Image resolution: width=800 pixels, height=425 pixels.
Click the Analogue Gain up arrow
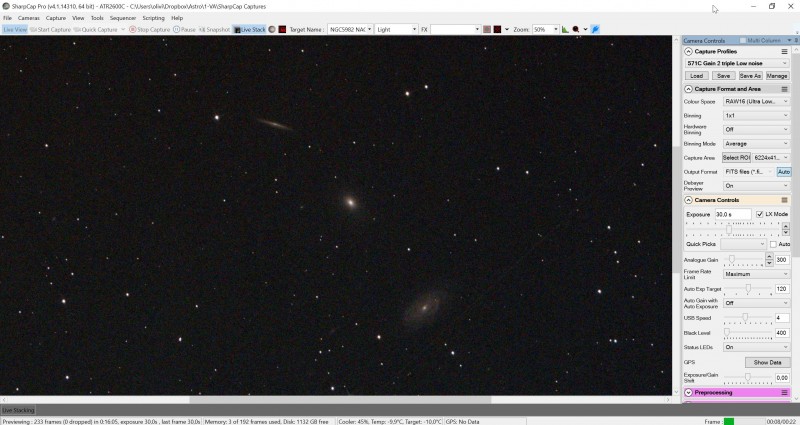tap(769, 257)
